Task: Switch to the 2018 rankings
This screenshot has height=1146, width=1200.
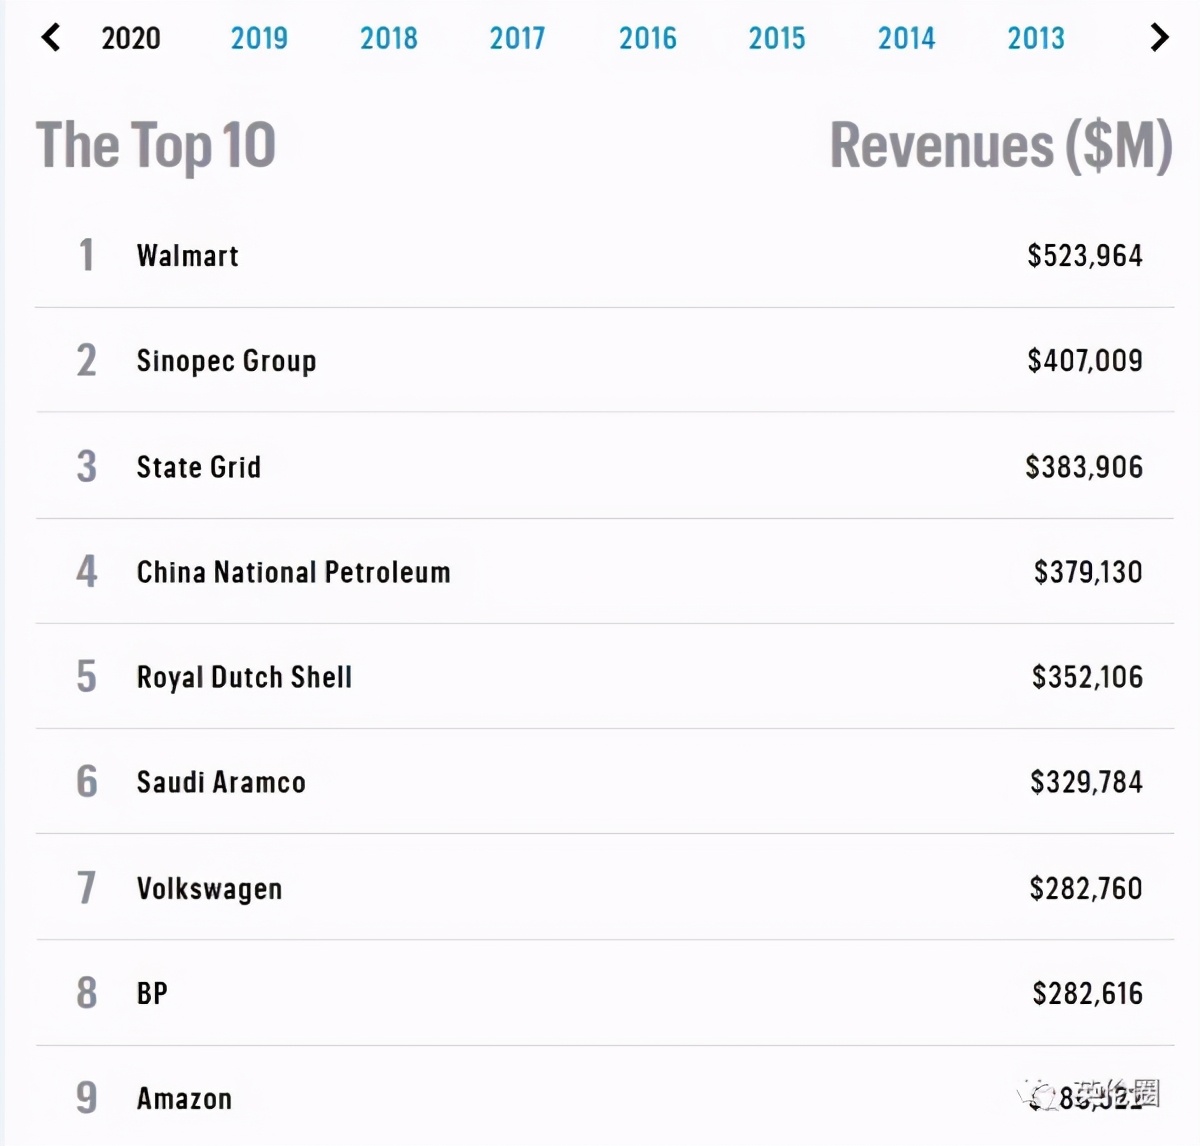Action: click(x=388, y=38)
